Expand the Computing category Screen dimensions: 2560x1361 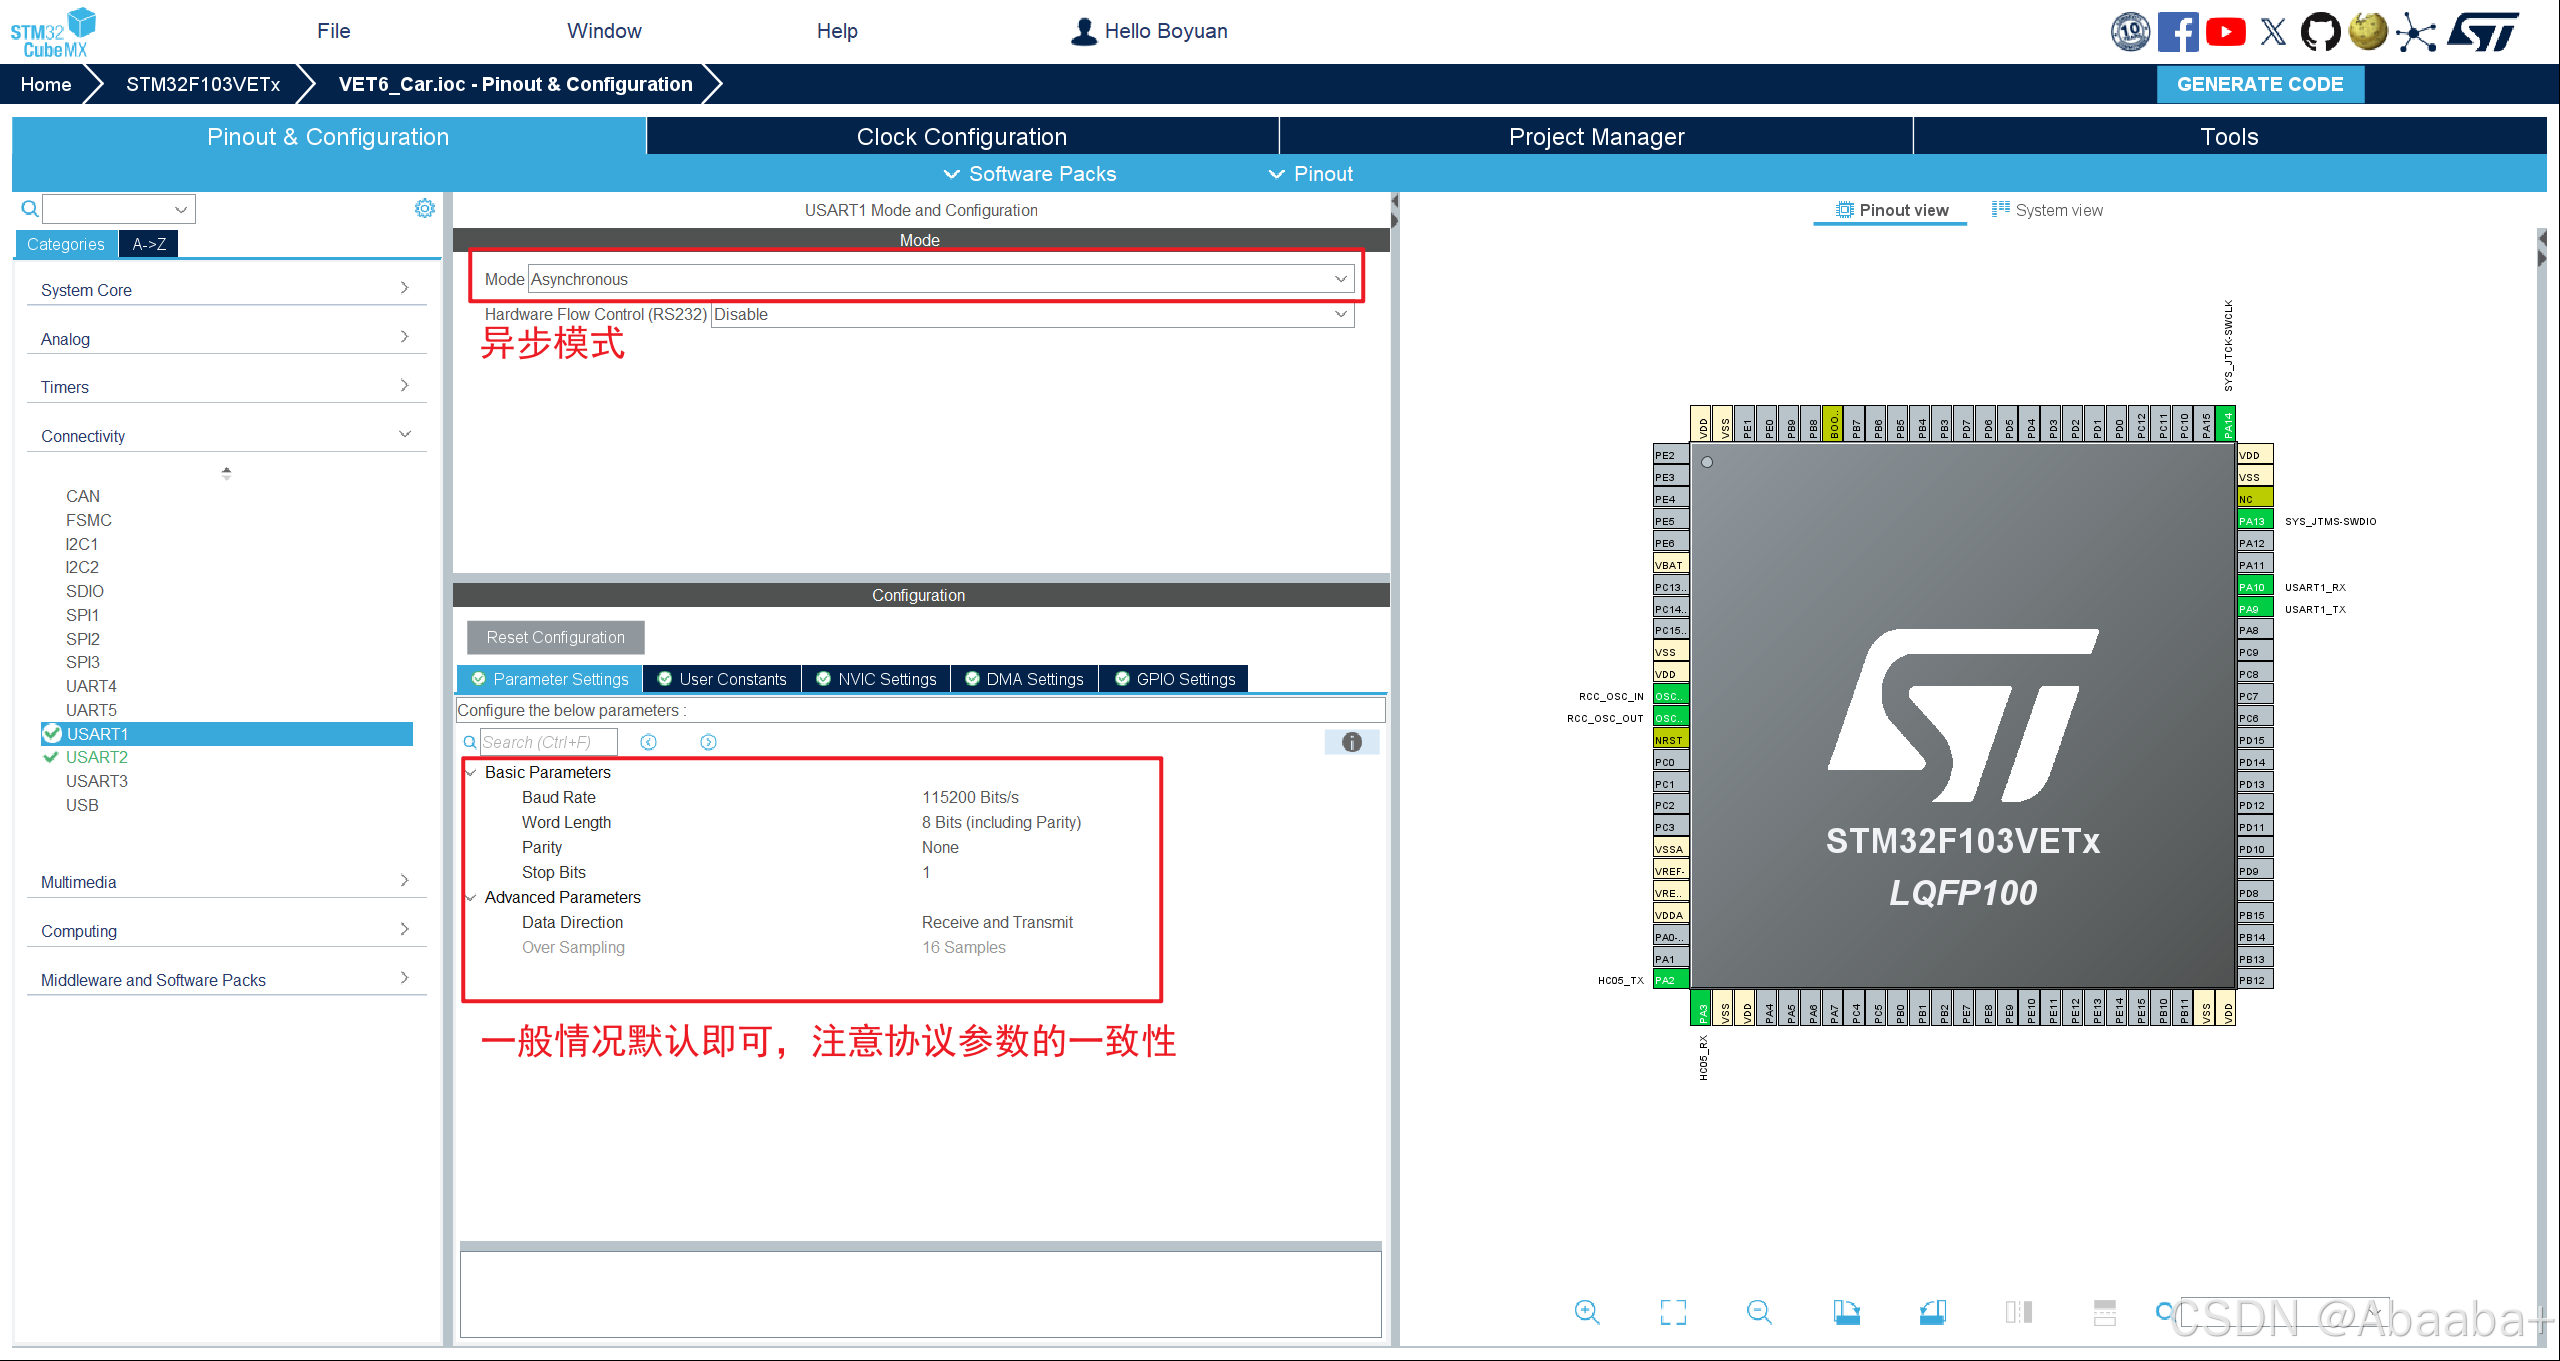pos(226,930)
